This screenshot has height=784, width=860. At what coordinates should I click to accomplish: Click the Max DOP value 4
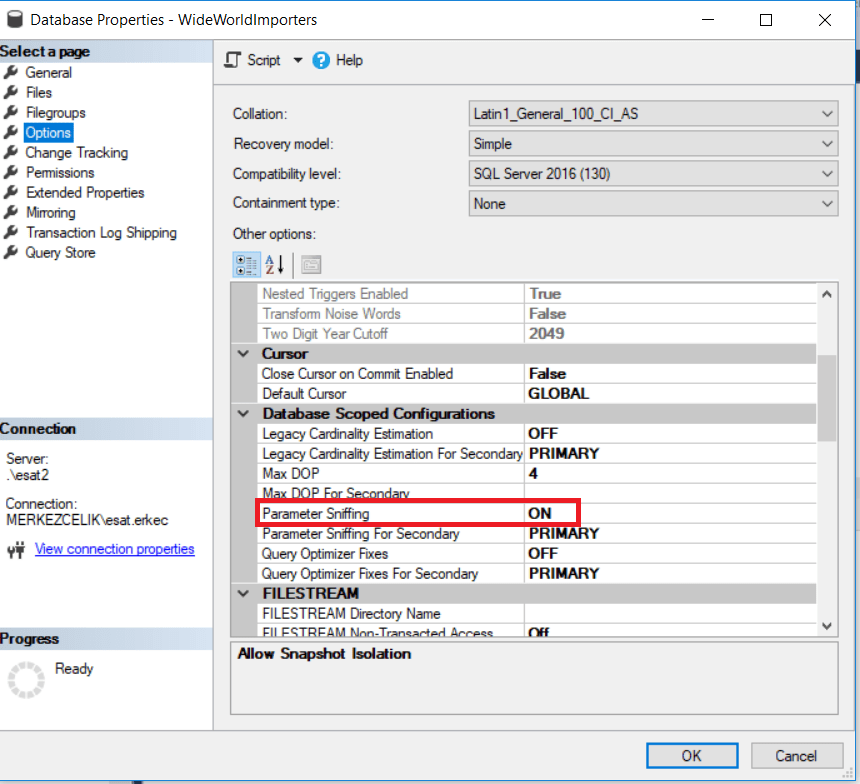pyautogui.click(x=533, y=473)
